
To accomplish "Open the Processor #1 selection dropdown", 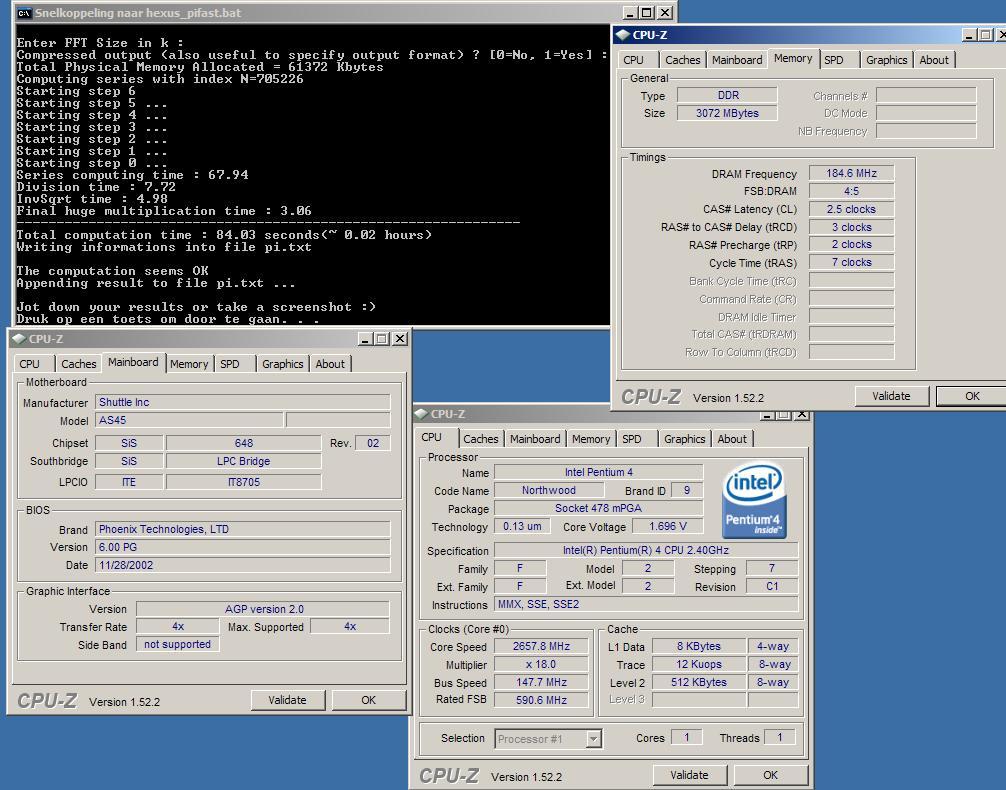I will pyautogui.click(x=593, y=739).
